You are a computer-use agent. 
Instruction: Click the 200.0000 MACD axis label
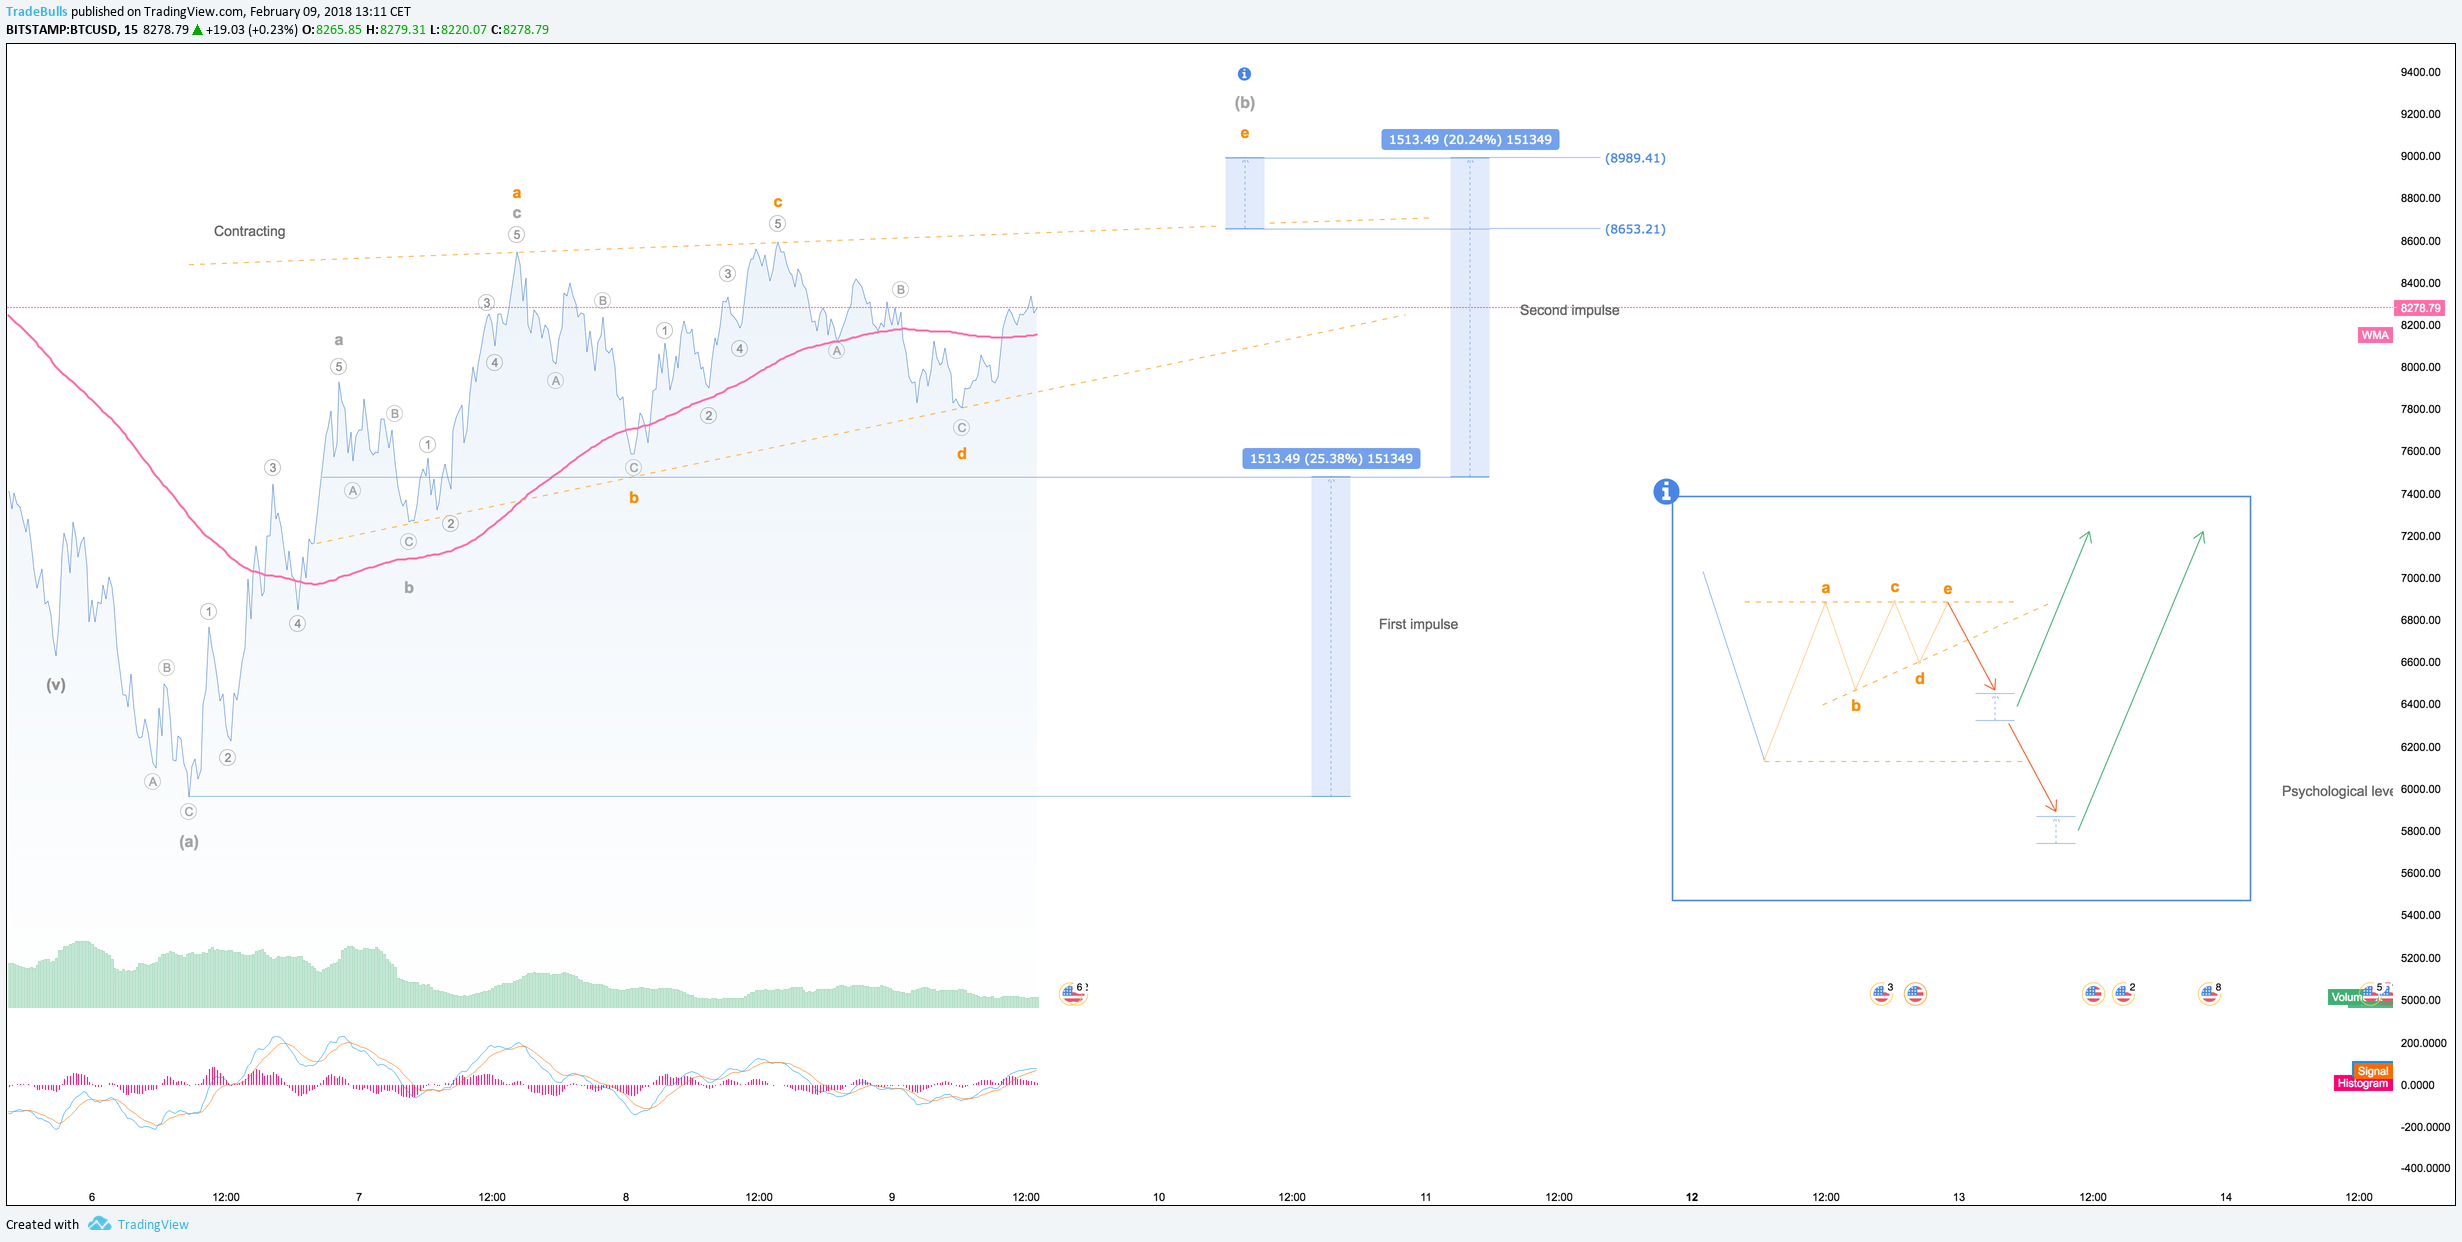[x=2423, y=1043]
